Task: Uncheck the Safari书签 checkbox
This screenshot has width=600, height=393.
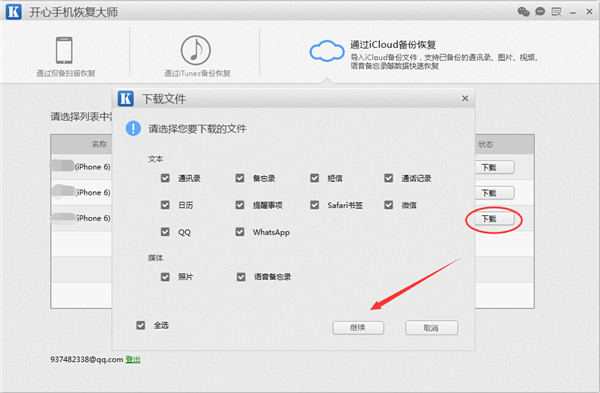Action: [x=315, y=205]
